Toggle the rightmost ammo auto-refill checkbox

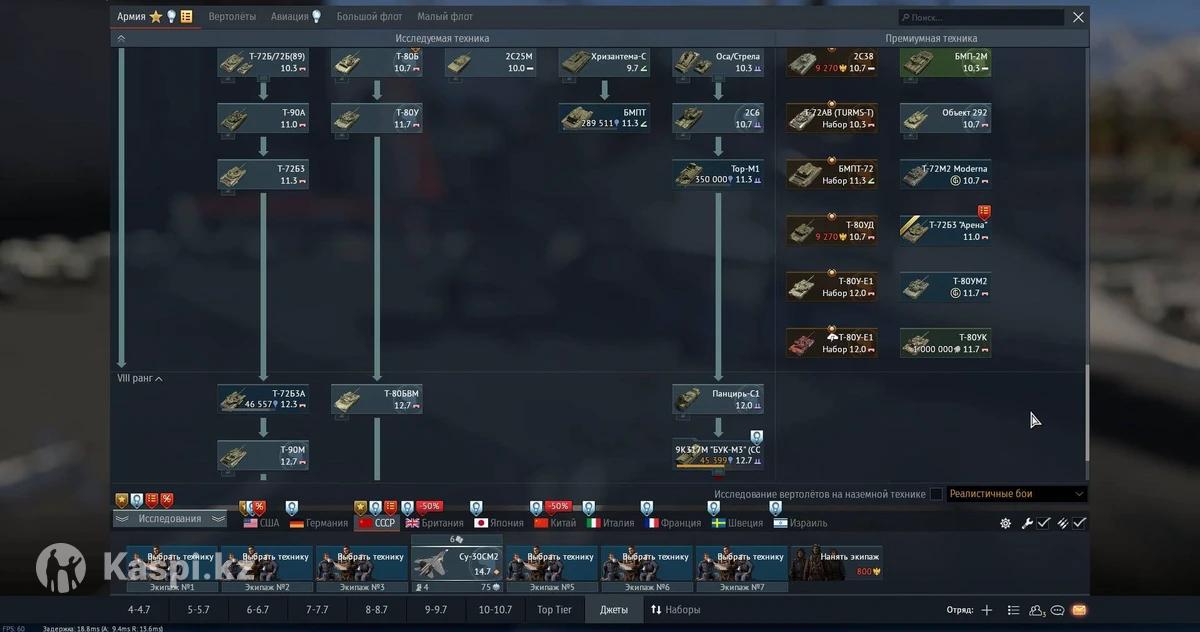point(1080,523)
